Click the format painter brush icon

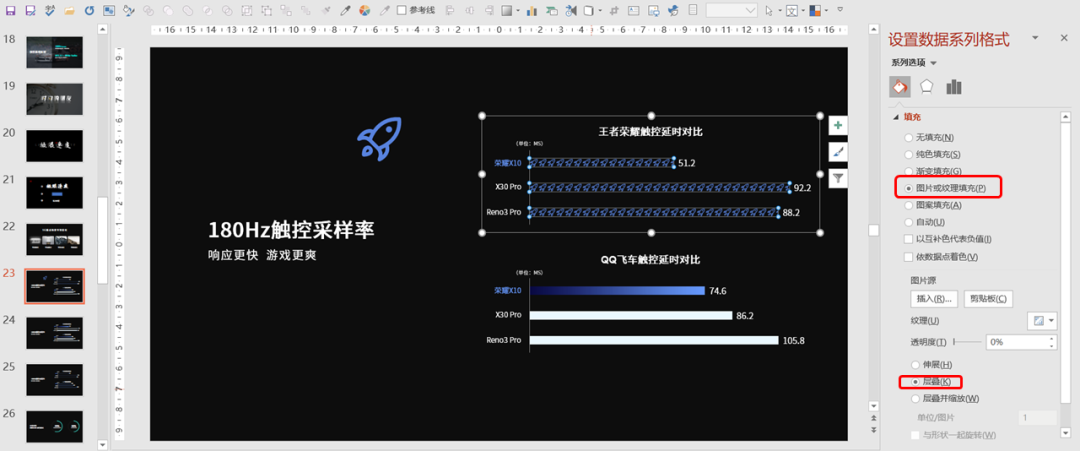pyautogui.click(x=325, y=10)
